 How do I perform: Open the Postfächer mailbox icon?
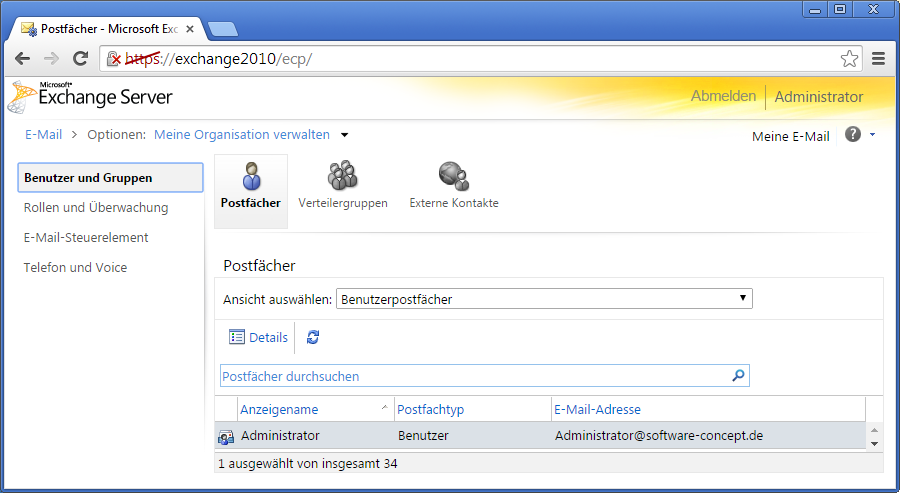tap(250, 177)
